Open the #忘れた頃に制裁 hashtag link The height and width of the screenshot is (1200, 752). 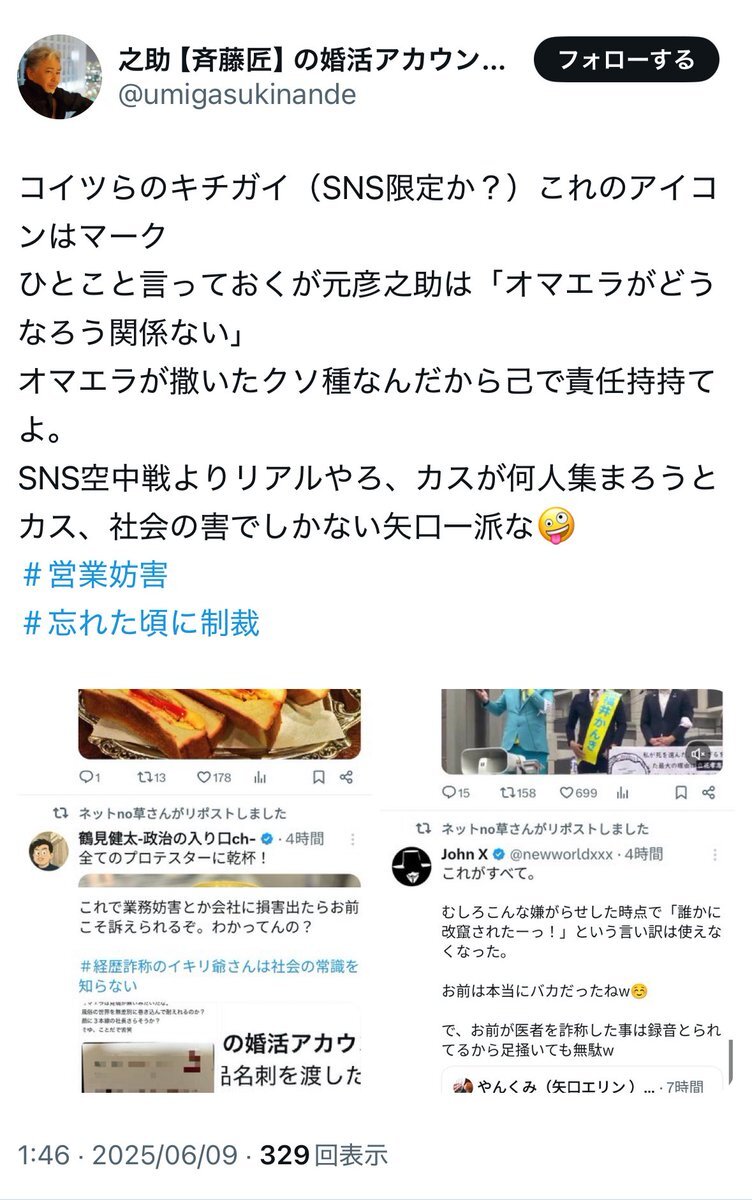(140, 623)
